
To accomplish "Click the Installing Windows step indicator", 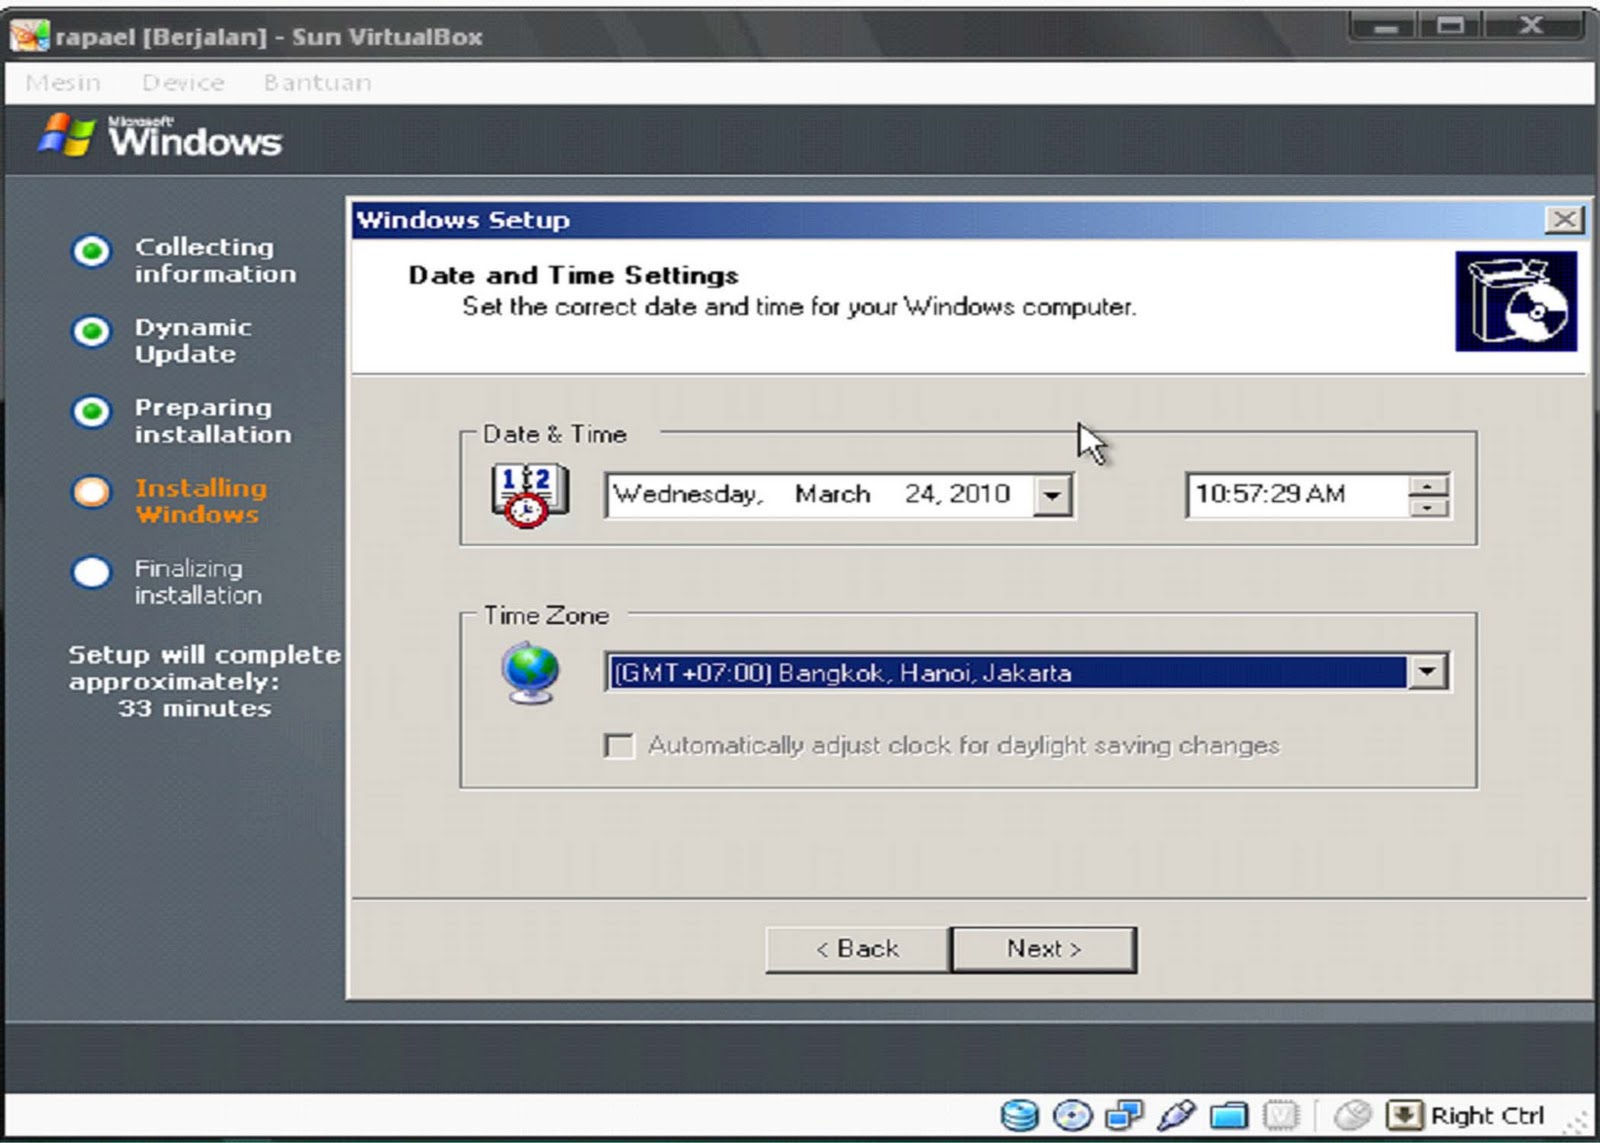I will click(91, 491).
